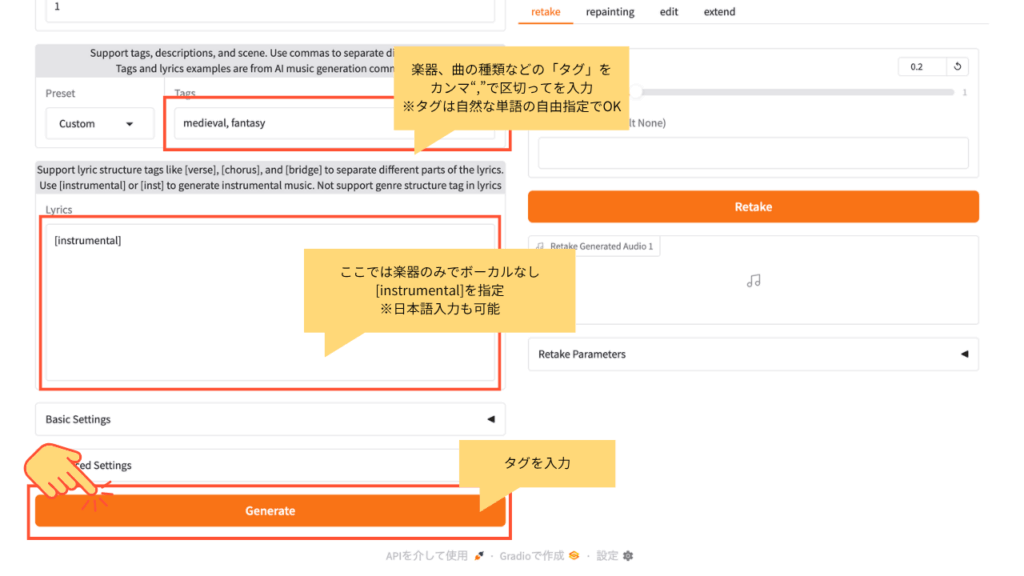Click the reset icon beside the 0.2 value
The height and width of the screenshot is (576, 1024).
click(x=957, y=67)
